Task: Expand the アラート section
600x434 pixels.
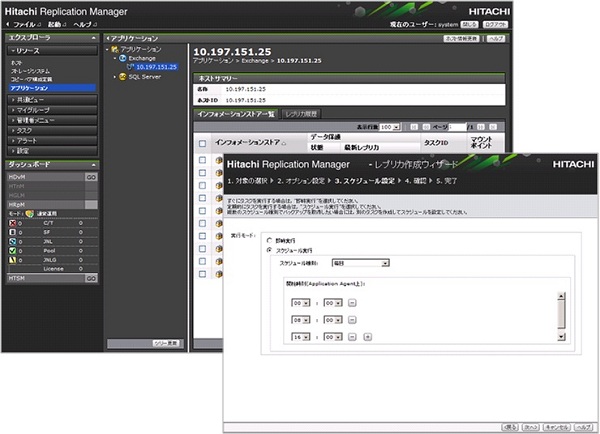Action: (52, 141)
